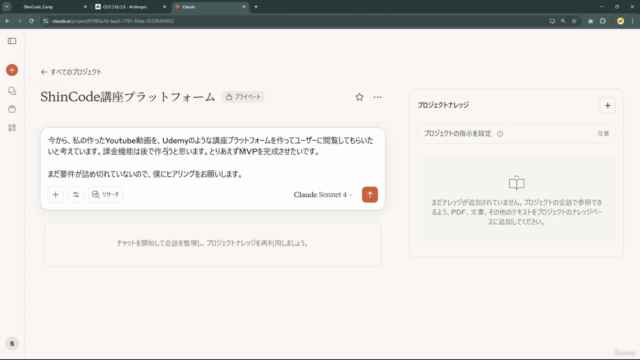Viewport: 640px width, 360px height.
Task: Click the プロジェクトナレッジ heading
Action: [x=443, y=105]
